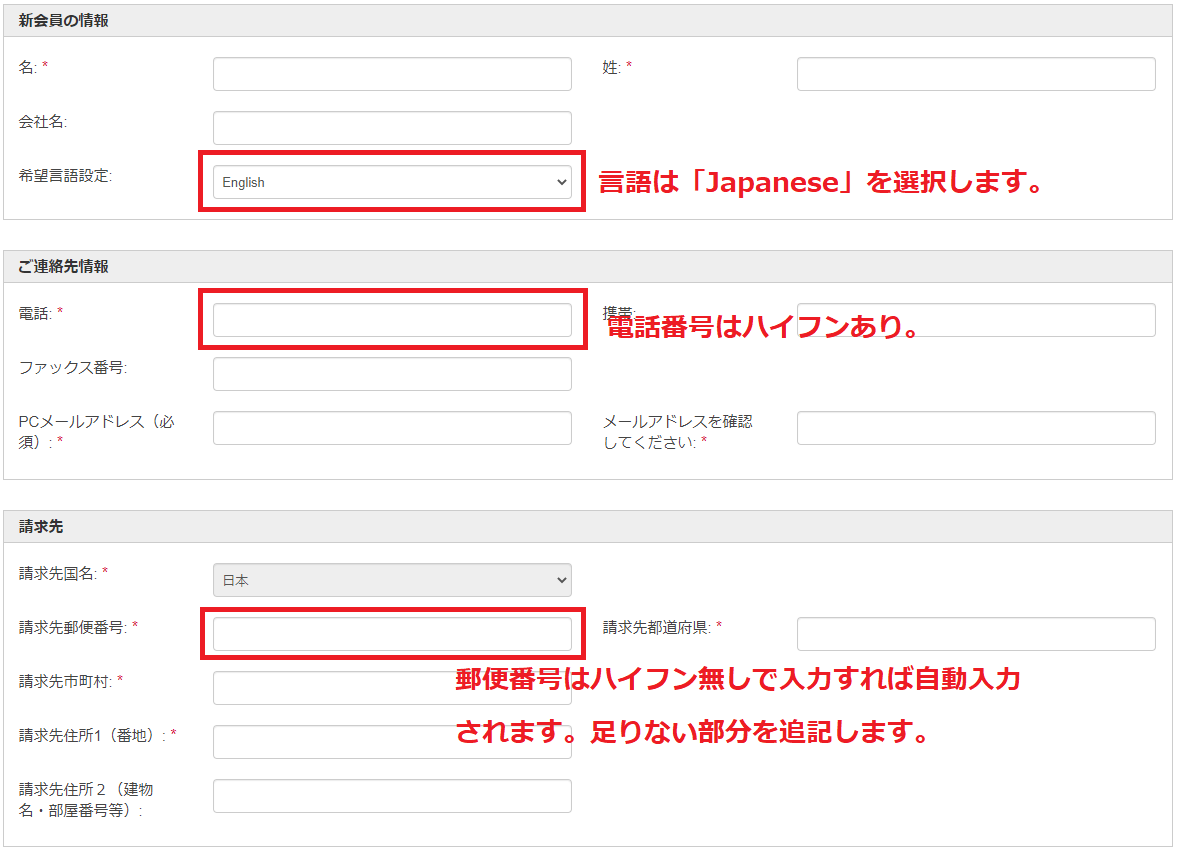This screenshot has height=850, width=1177.
Task: Click the 請求先市町村 city input field
Action: tap(330, 688)
